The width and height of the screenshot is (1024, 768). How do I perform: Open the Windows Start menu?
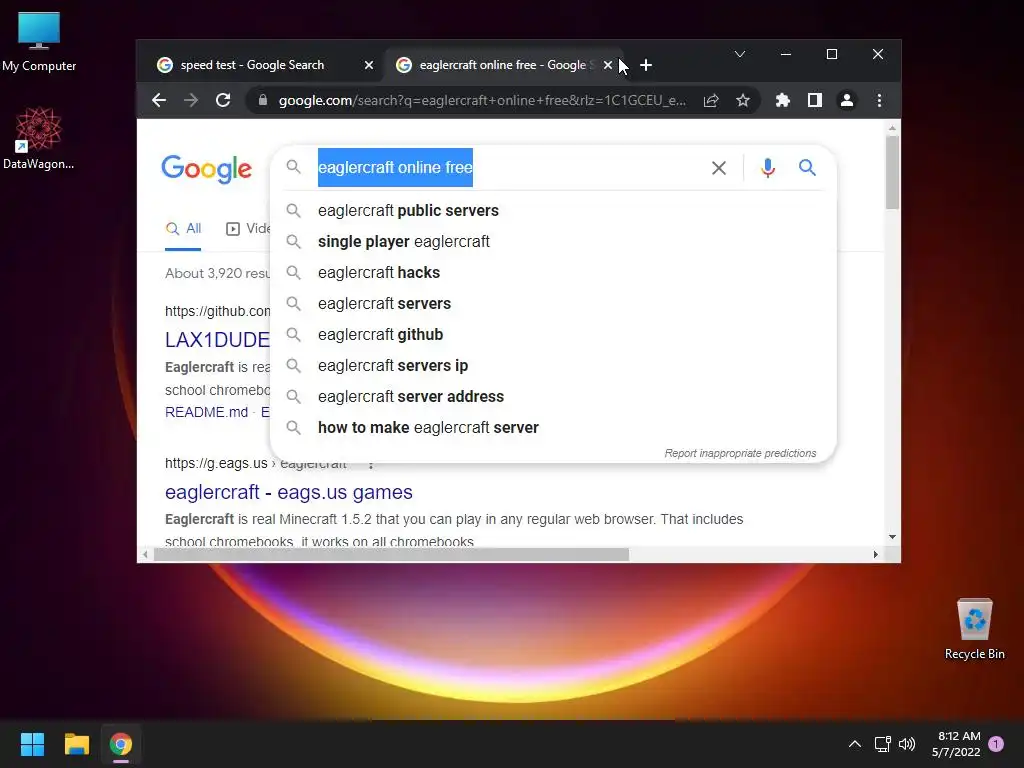(32, 744)
